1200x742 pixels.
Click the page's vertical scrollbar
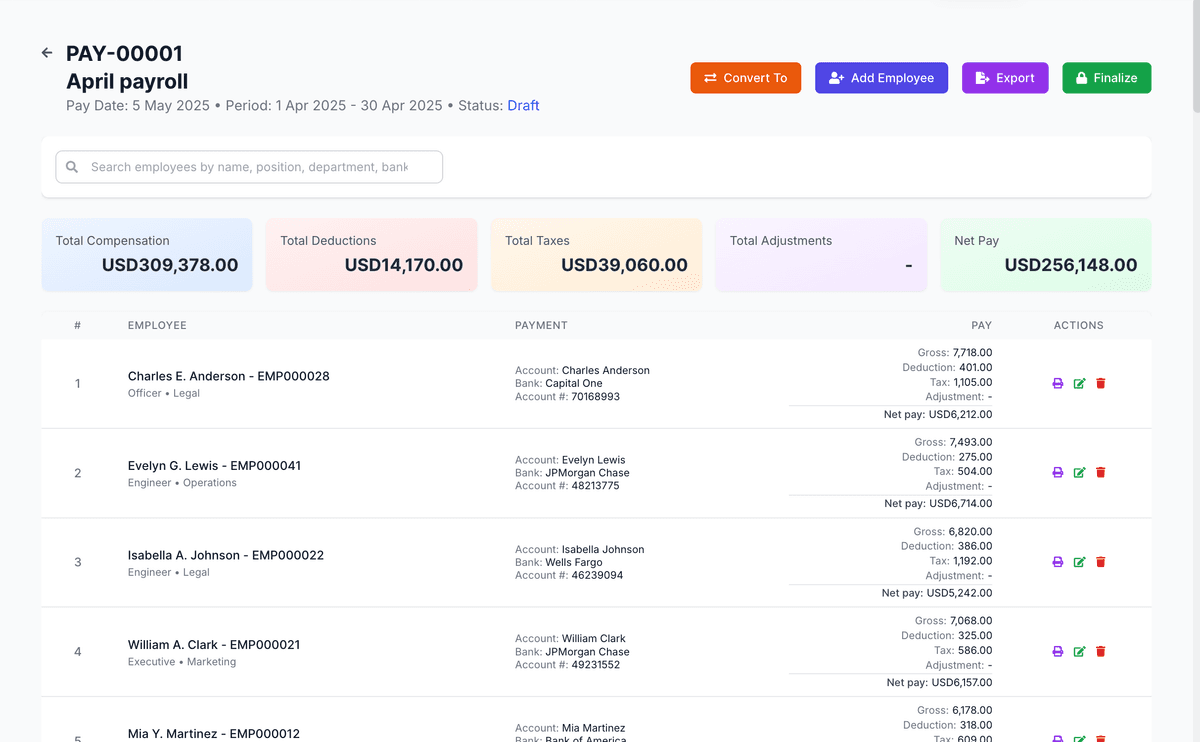1194,60
